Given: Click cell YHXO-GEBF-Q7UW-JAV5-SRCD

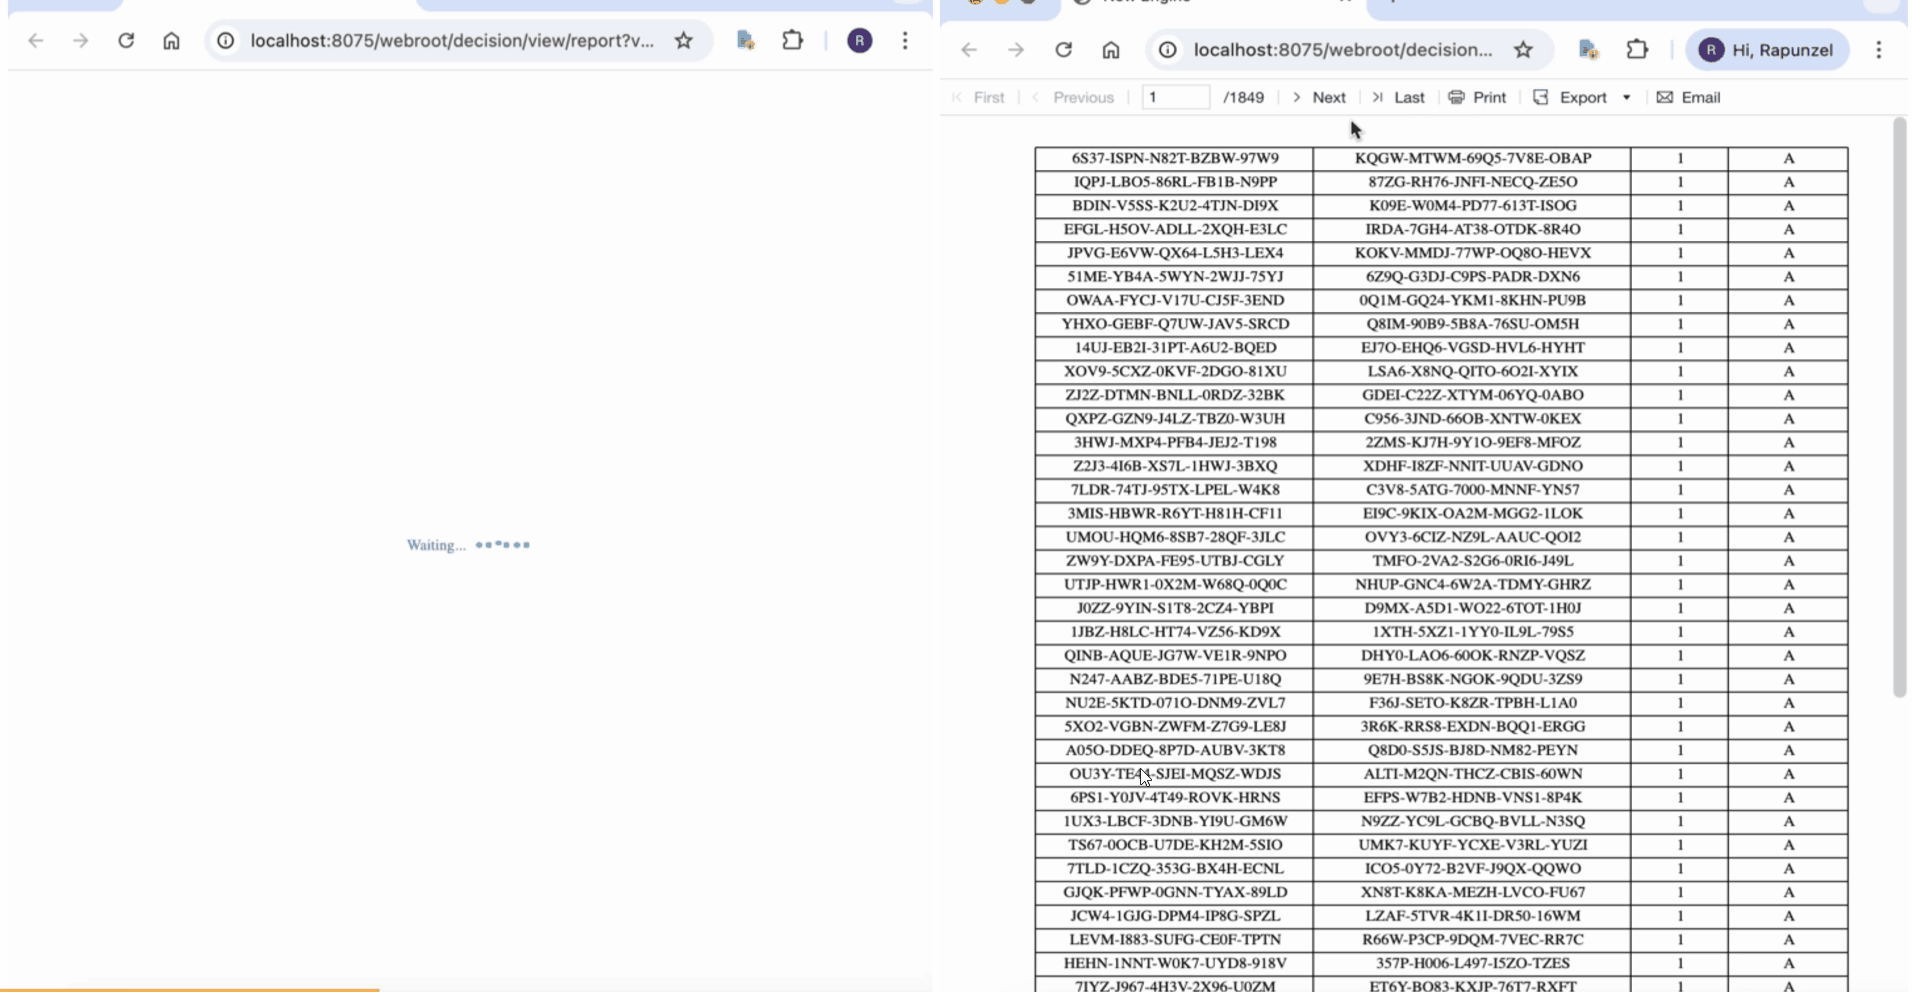Looking at the screenshot, I should 1174,324.
